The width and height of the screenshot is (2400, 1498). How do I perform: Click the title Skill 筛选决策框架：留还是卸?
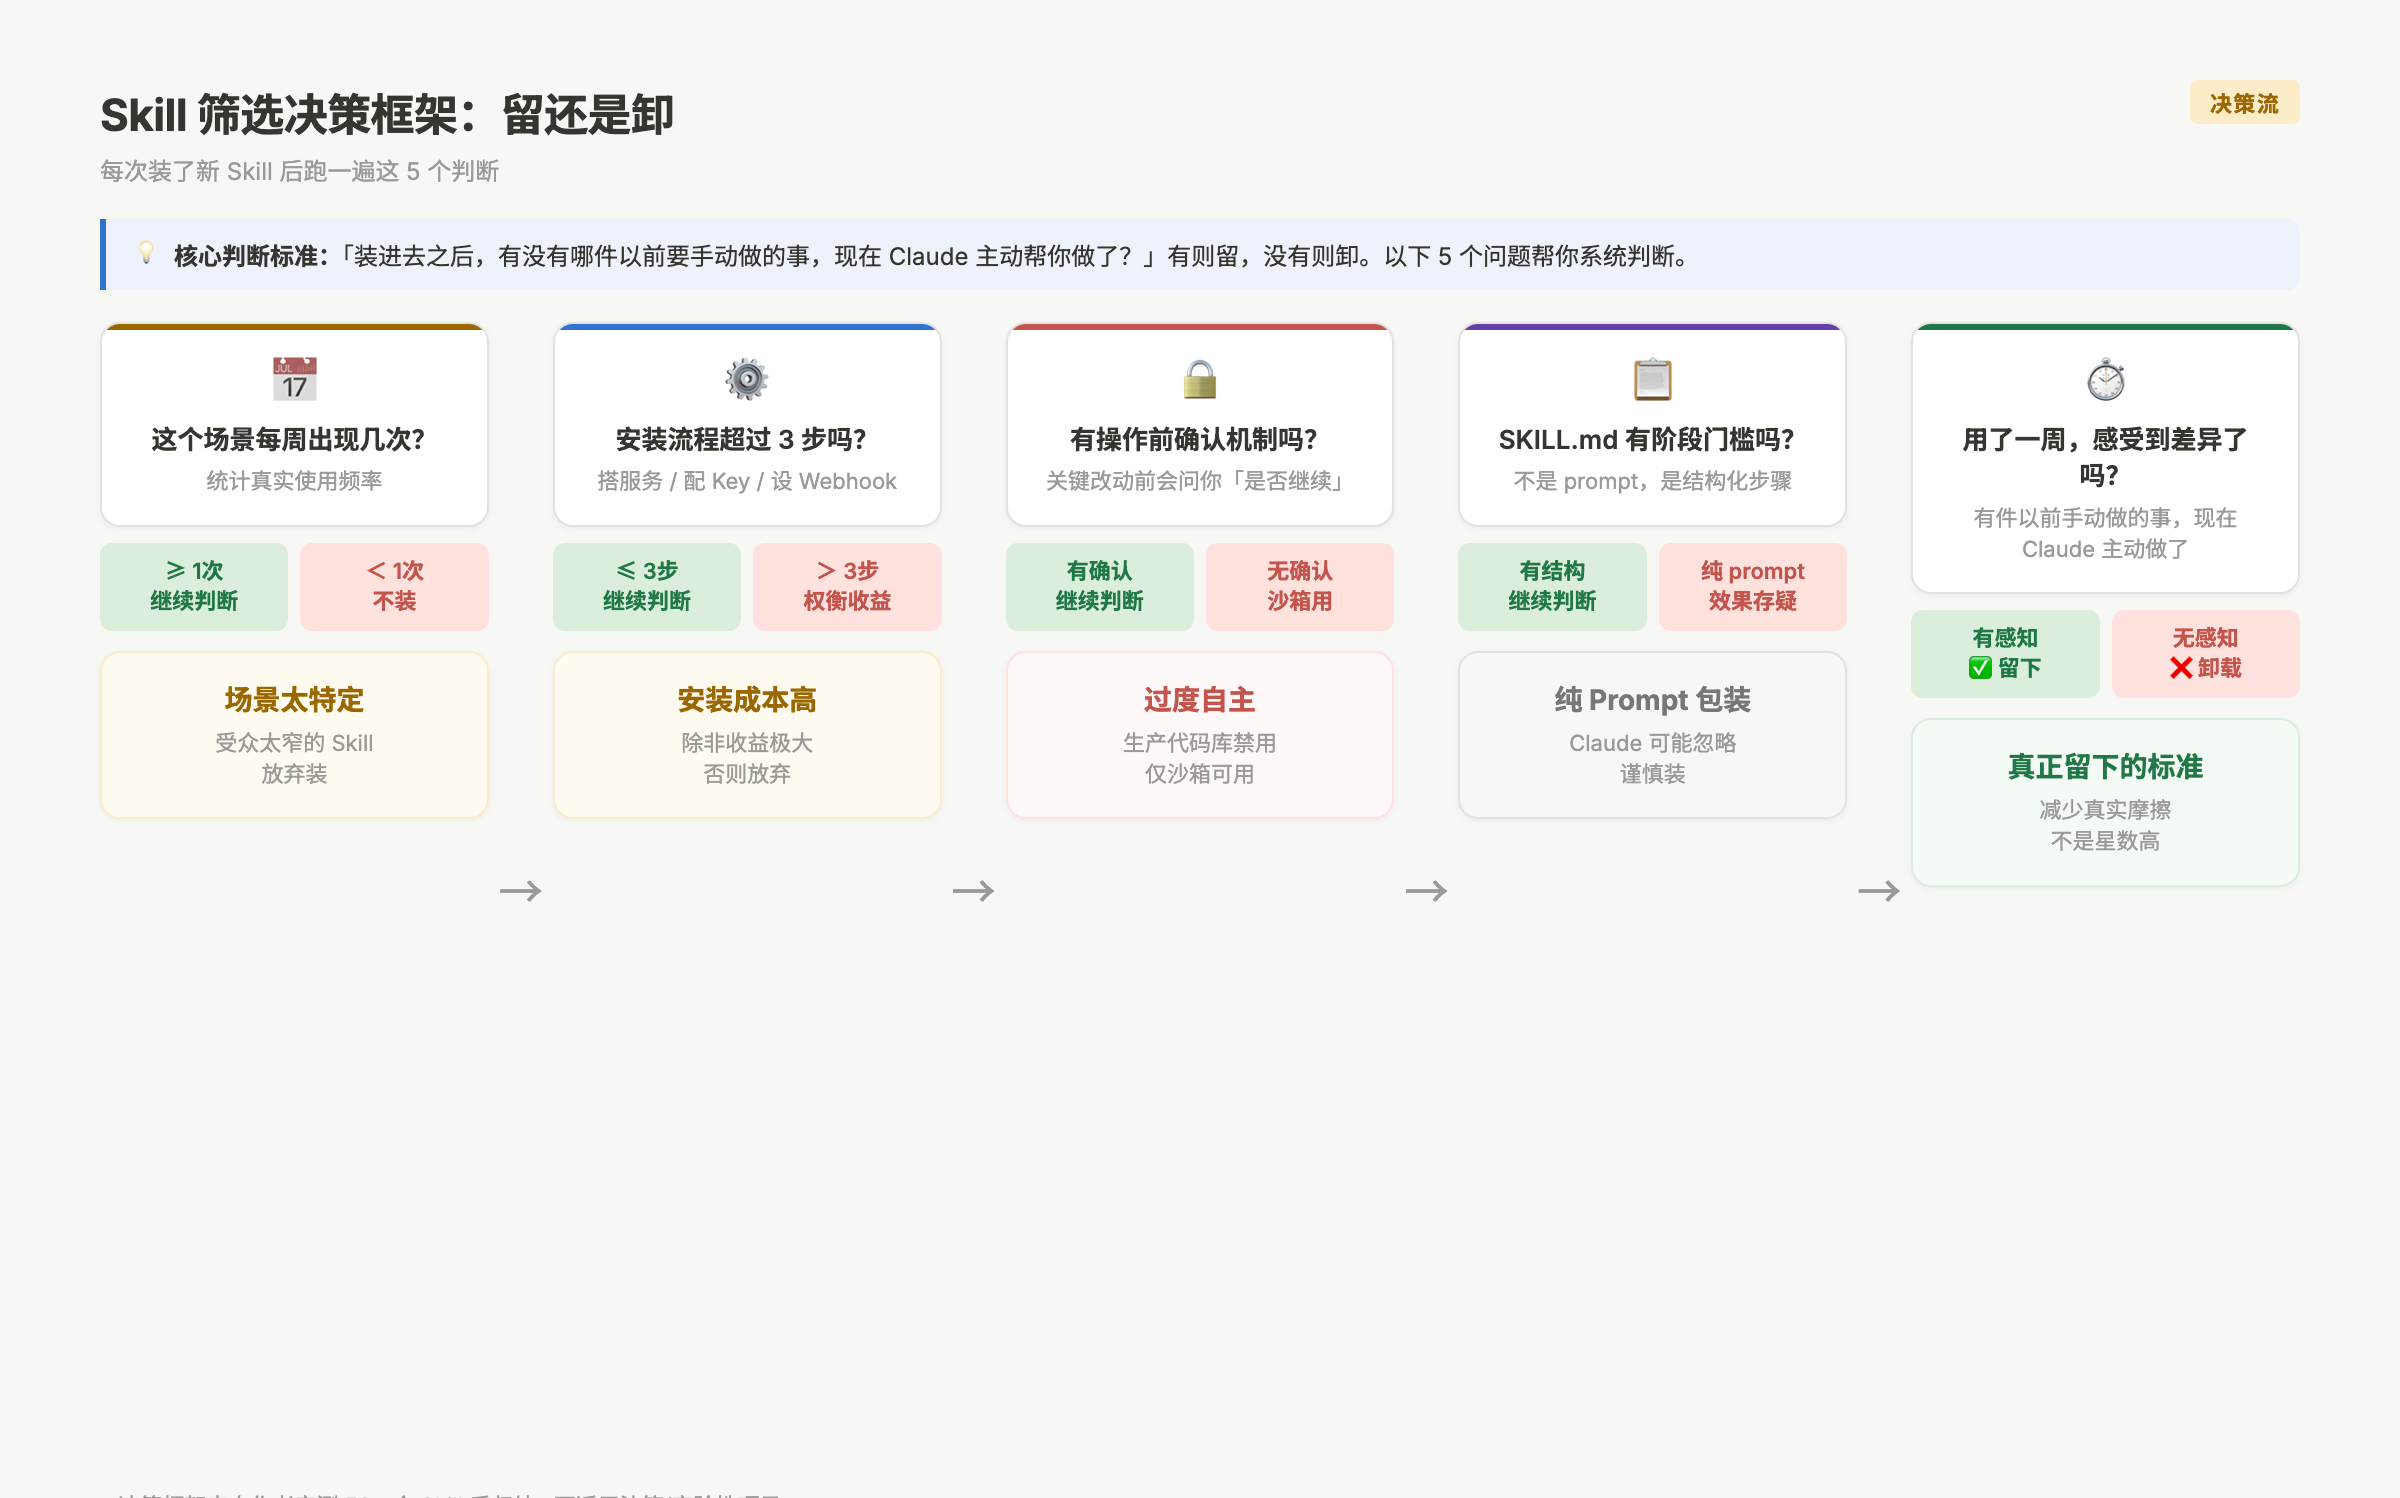(x=388, y=115)
